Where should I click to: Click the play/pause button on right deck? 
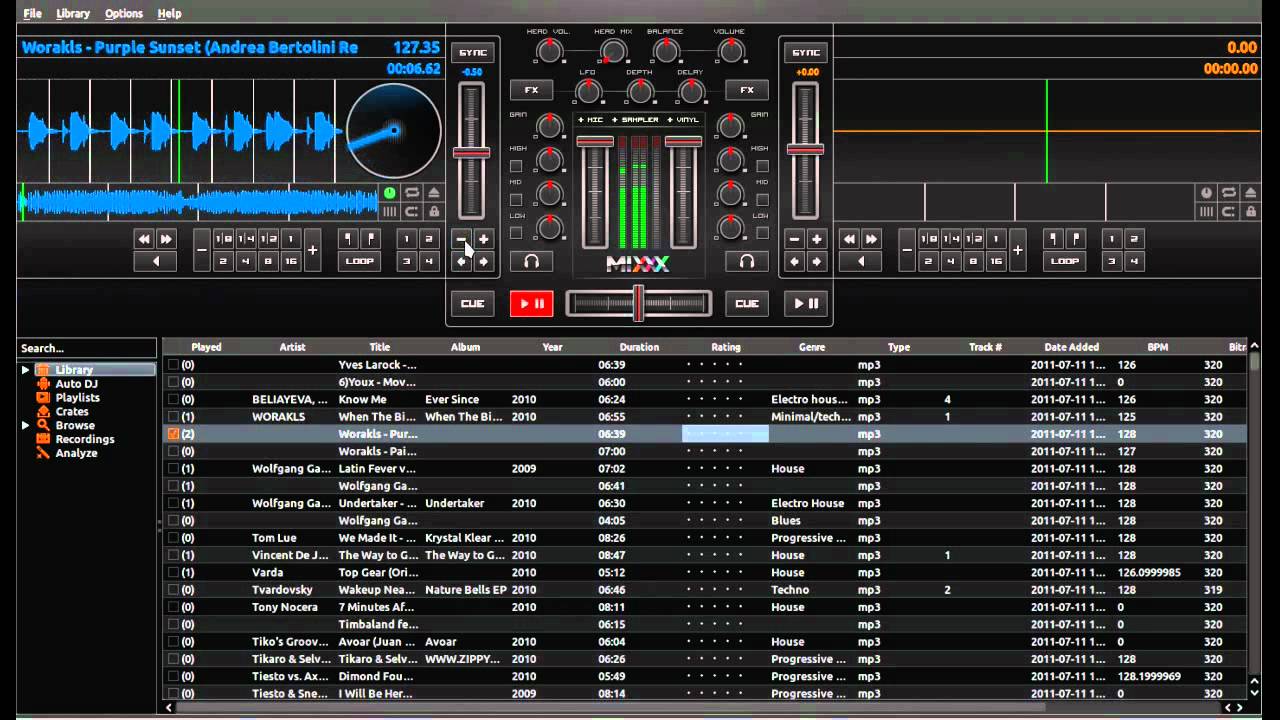(x=806, y=303)
